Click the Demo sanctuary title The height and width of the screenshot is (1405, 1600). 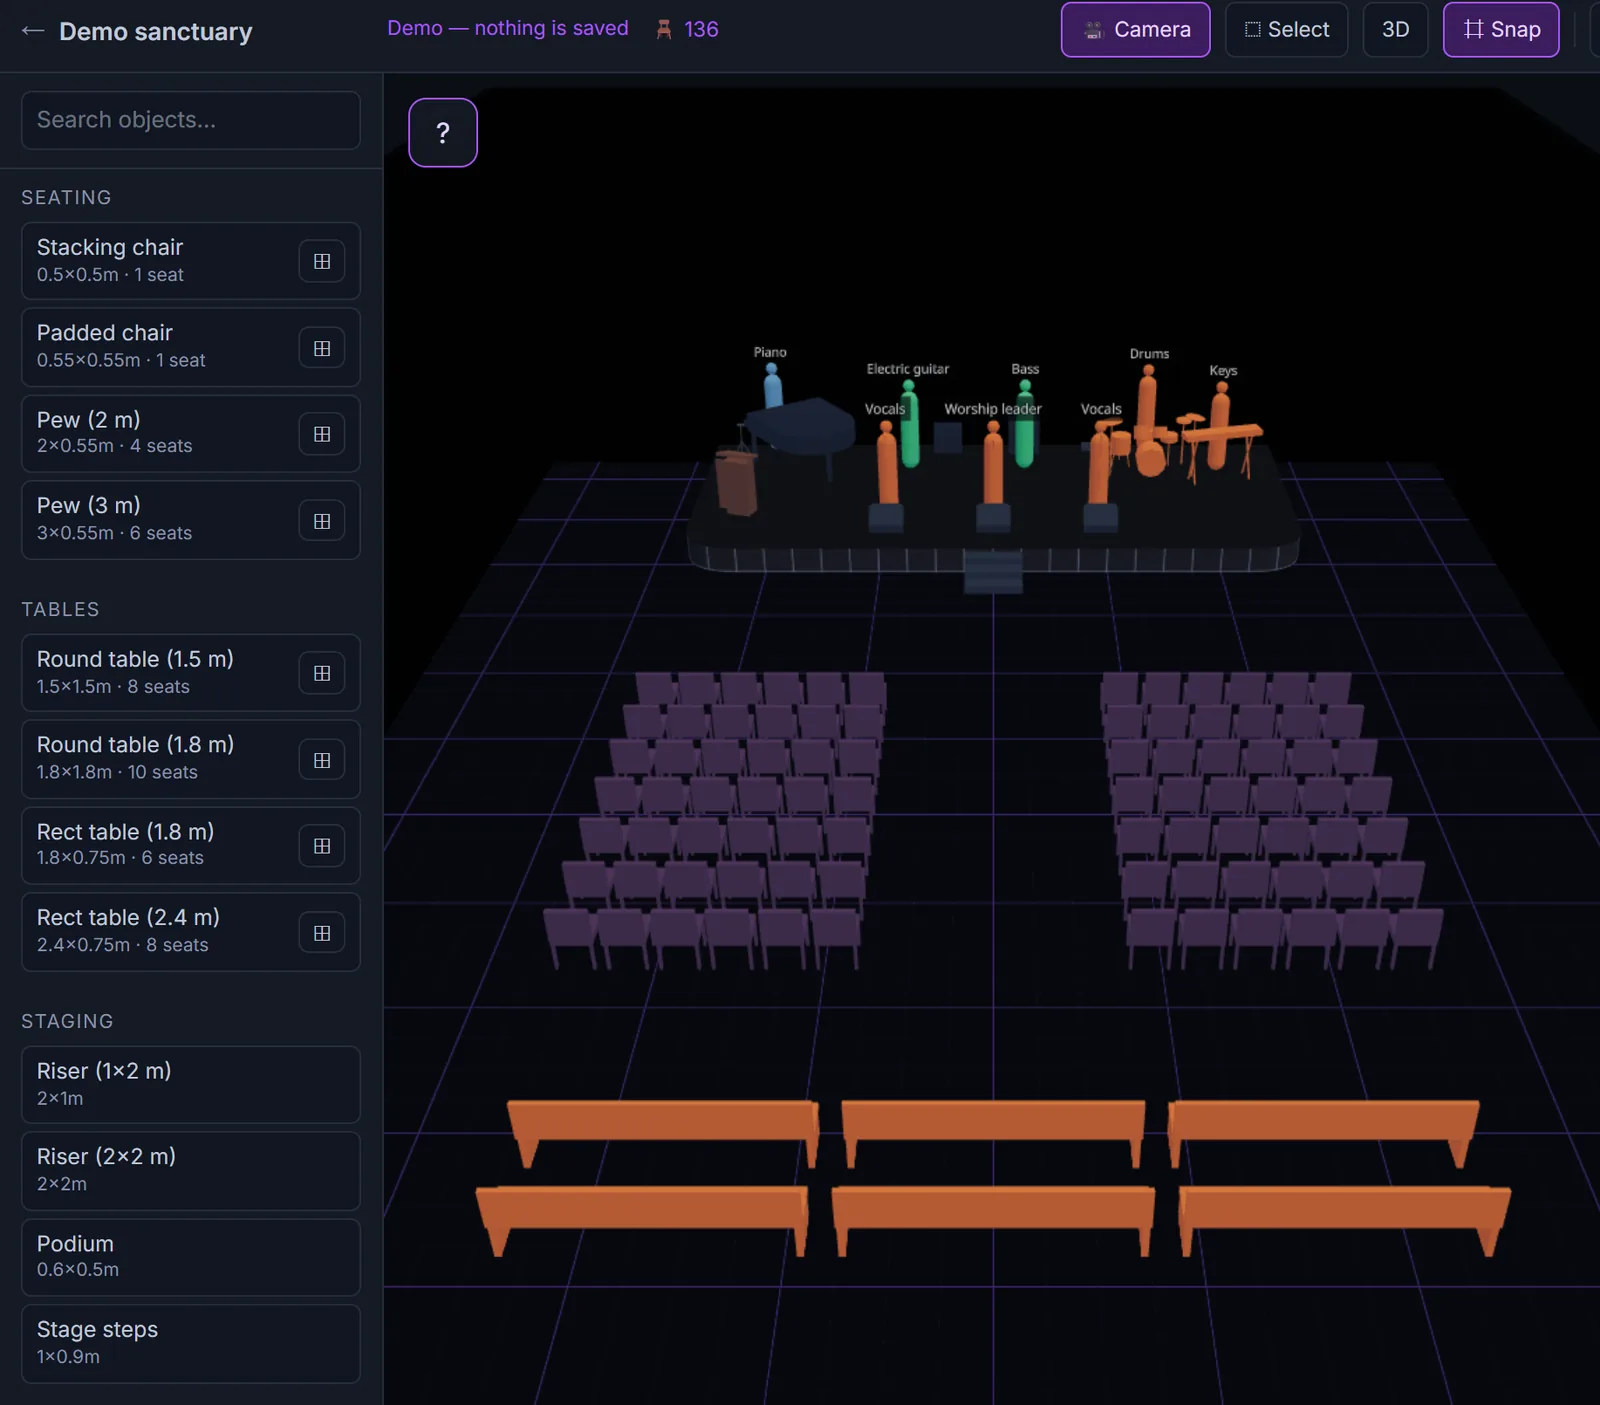(156, 31)
